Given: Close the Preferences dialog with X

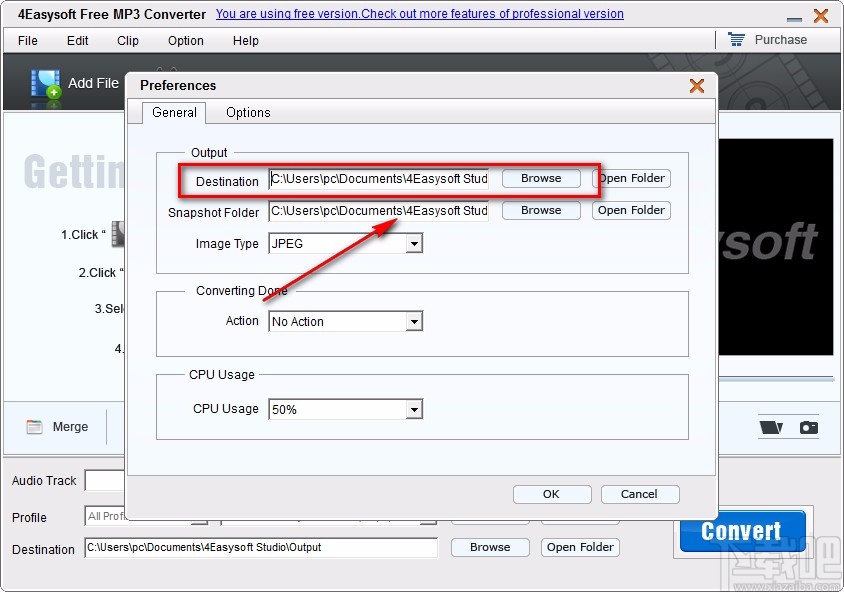Looking at the screenshot, I should tap(697, 86).
